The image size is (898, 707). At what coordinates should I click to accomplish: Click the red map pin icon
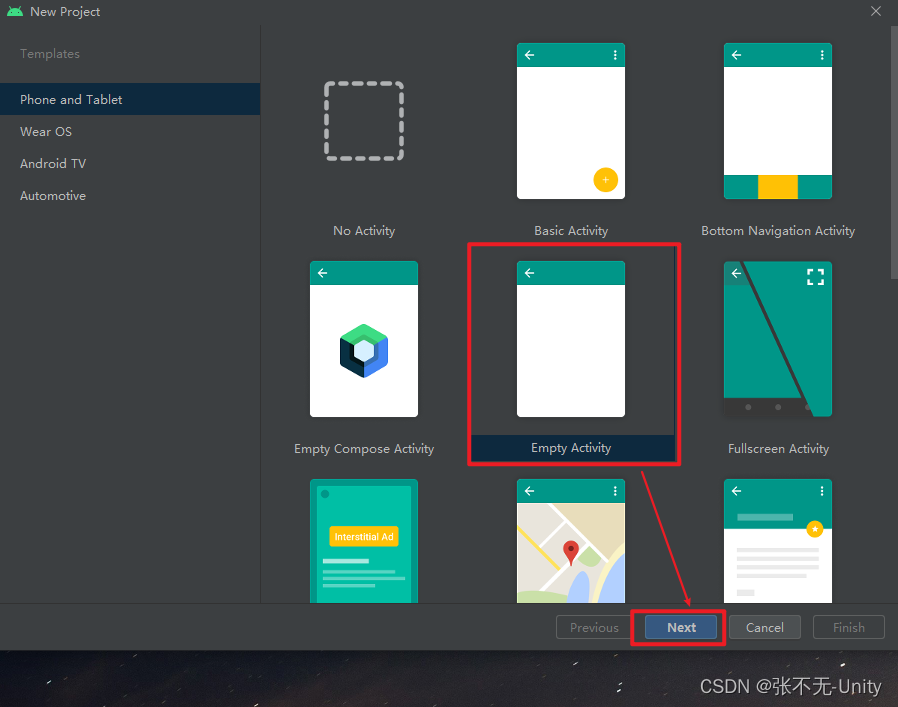click(571, 552)
